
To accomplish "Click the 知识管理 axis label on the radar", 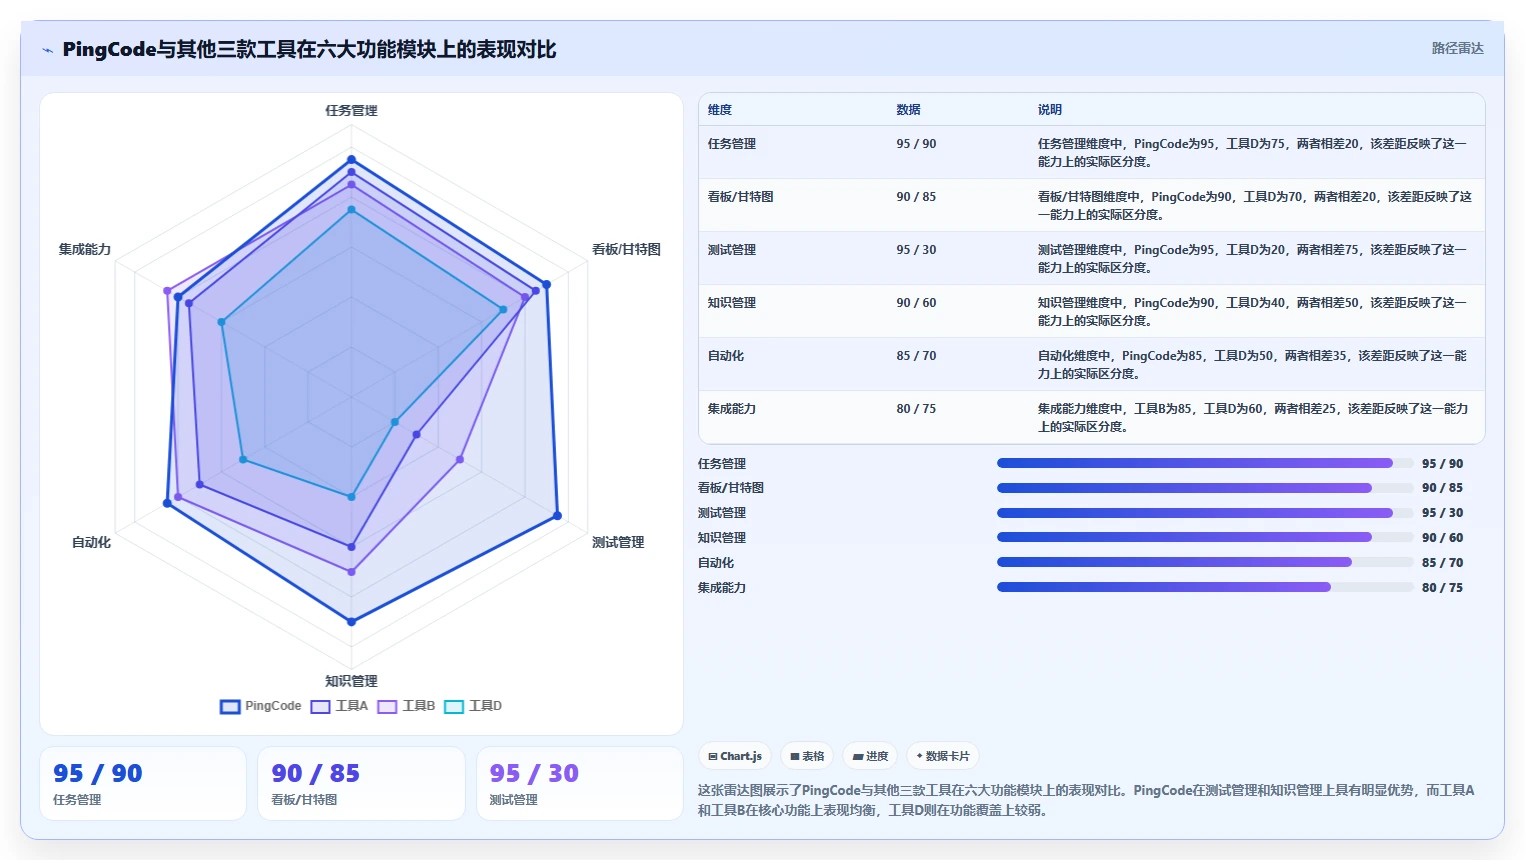I will tap(351, 682).
